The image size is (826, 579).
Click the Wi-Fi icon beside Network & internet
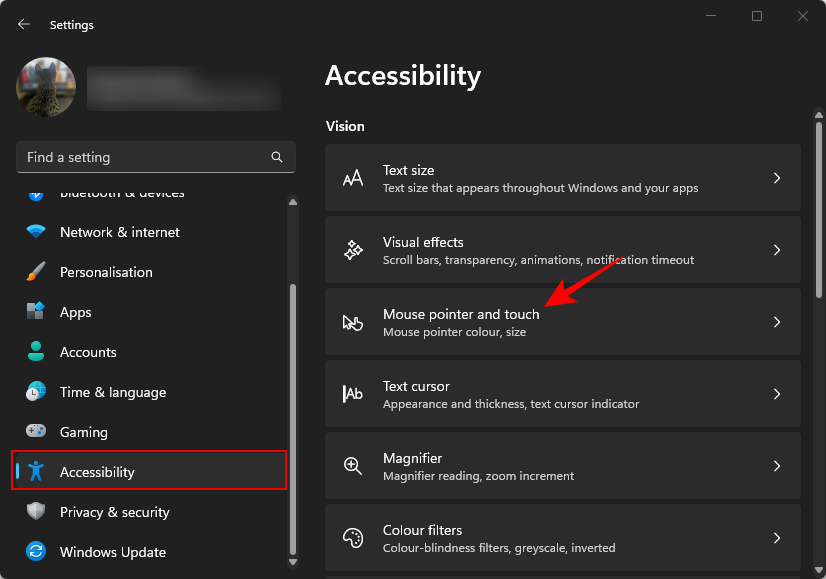point(36,231)
